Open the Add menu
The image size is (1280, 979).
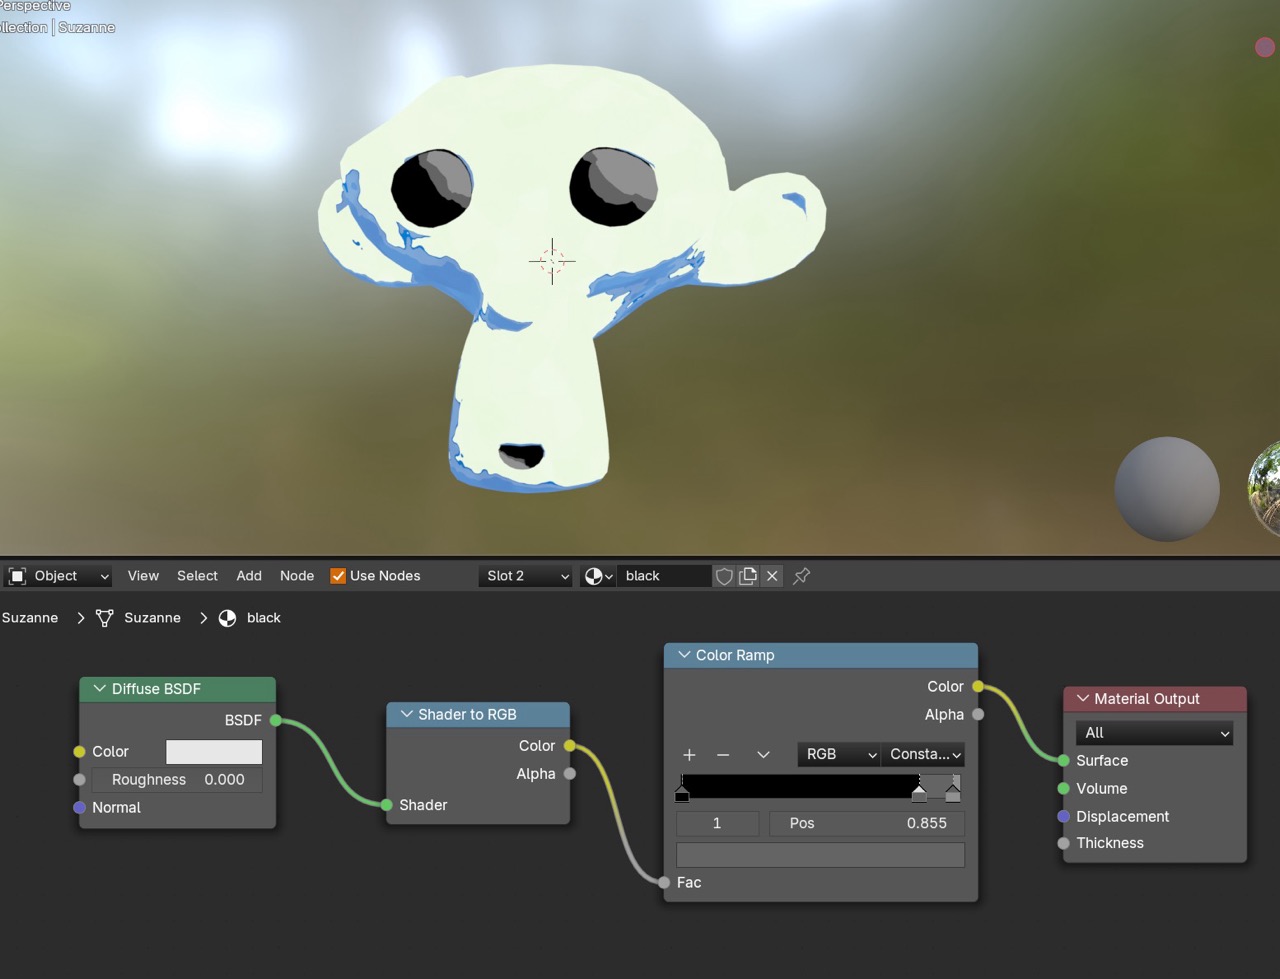249,576
